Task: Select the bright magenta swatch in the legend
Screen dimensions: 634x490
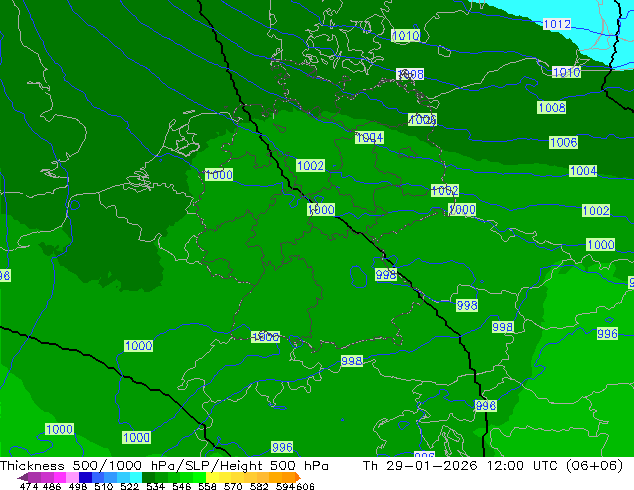Action: tap(60, 477)
